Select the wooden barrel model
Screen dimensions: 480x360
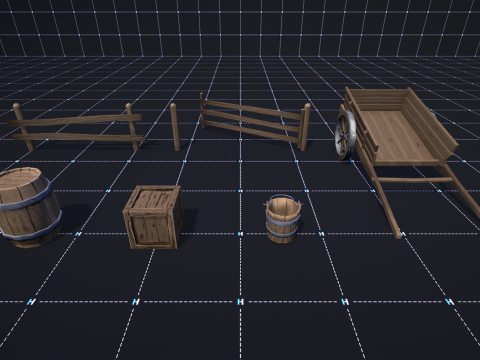29,207
